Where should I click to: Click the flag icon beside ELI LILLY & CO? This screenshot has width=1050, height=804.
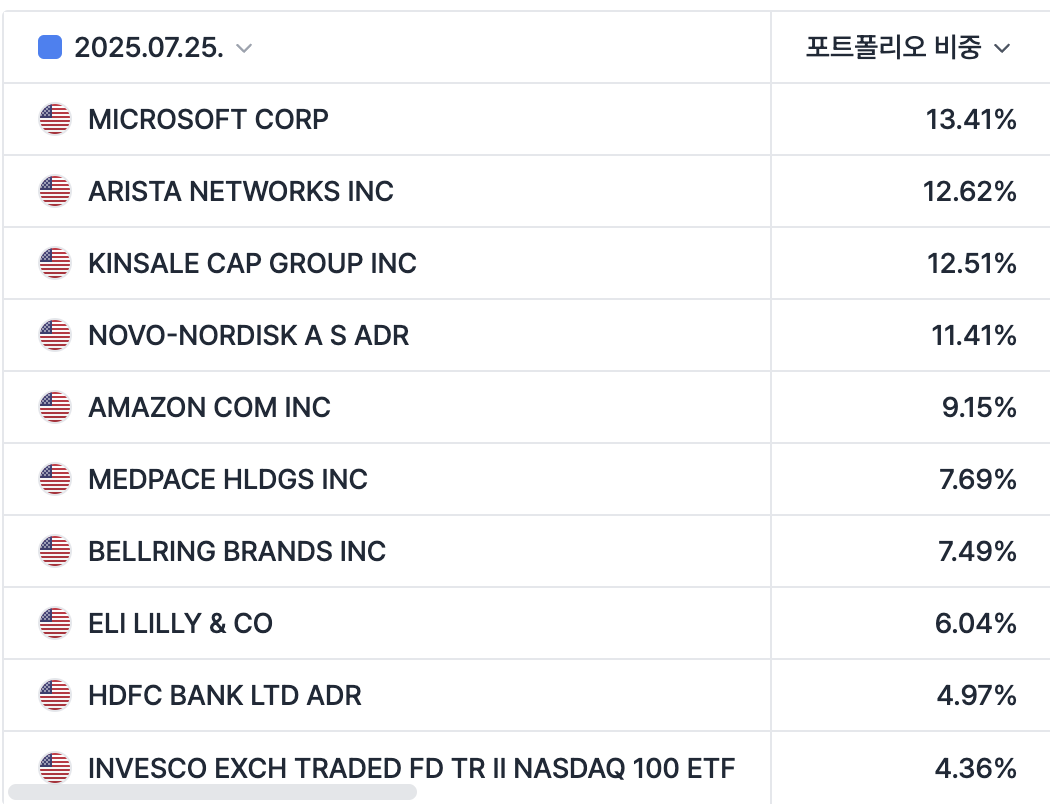(55, 623)
